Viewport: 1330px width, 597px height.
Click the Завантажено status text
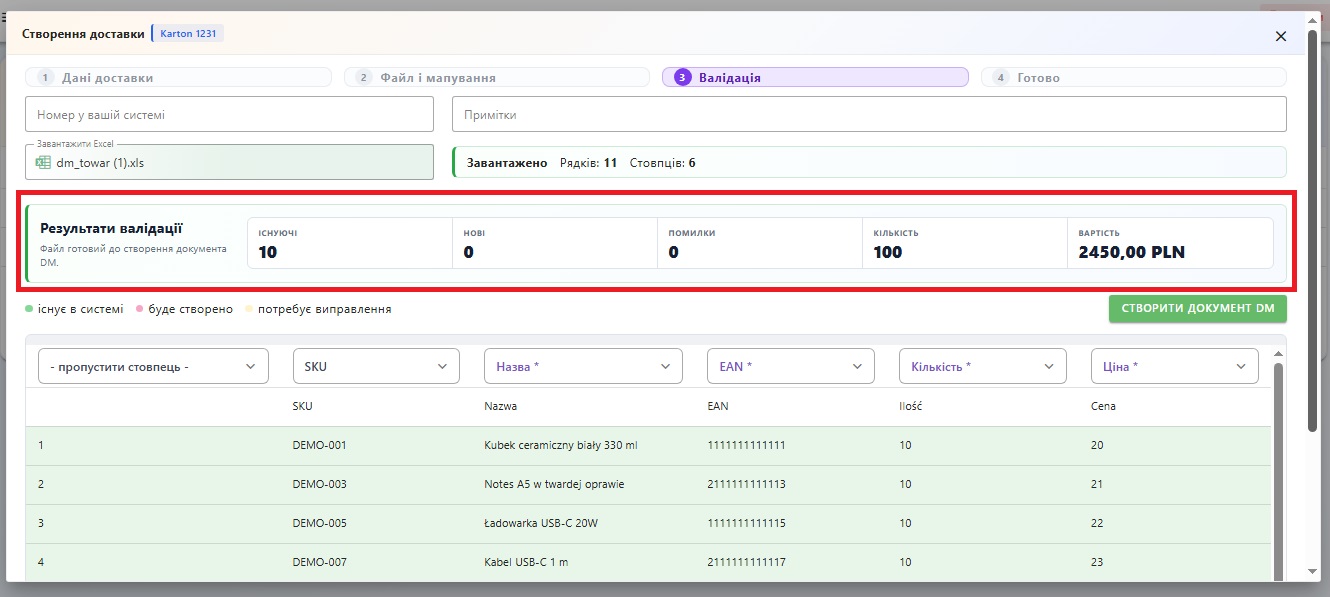point(507,162)
